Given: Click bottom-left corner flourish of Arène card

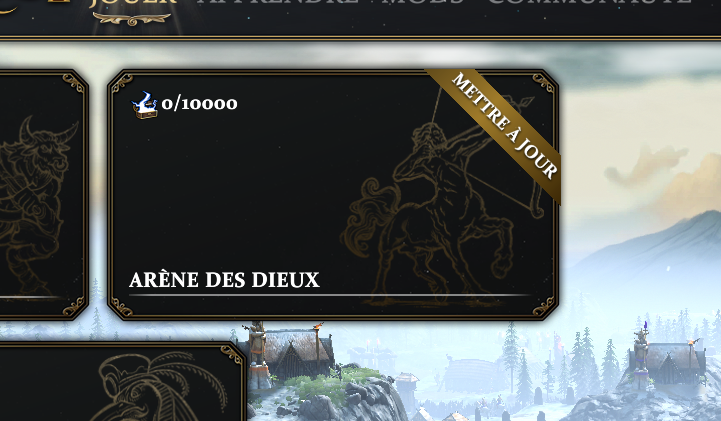Looking at the screenshot, I should [x=122, y=306].
